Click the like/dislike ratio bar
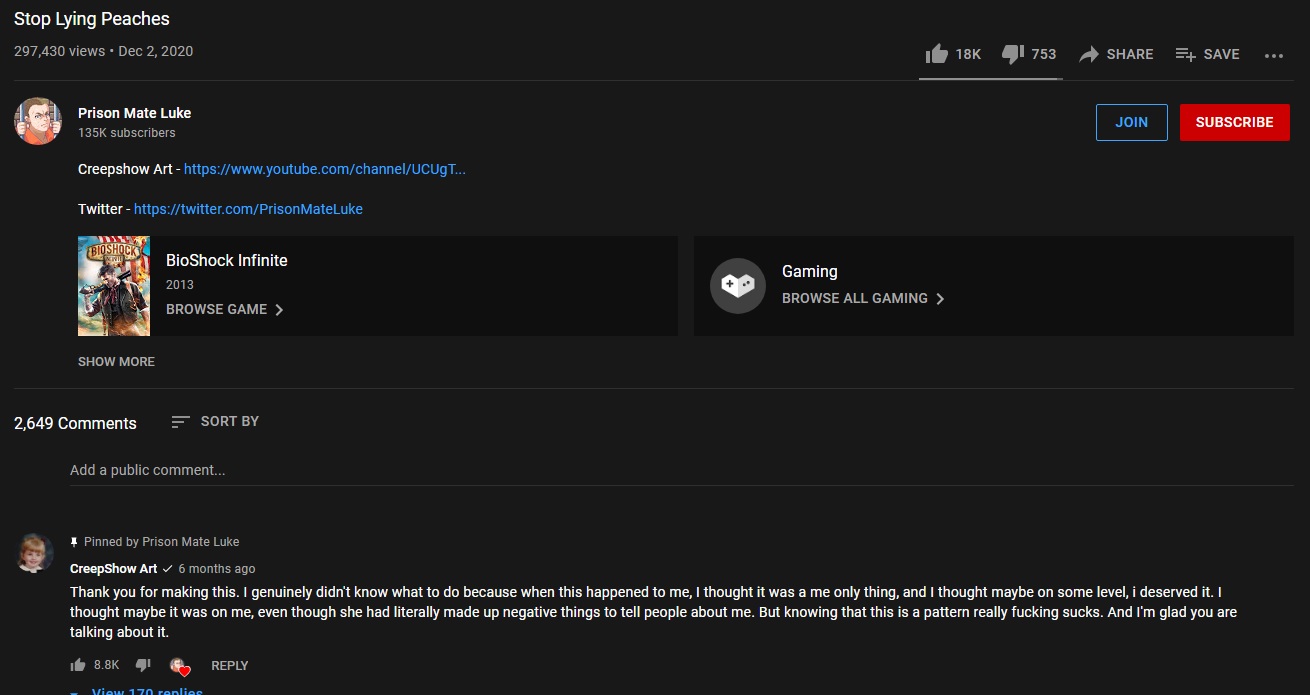Screen dimensions: 1310x695 (990, 78)
